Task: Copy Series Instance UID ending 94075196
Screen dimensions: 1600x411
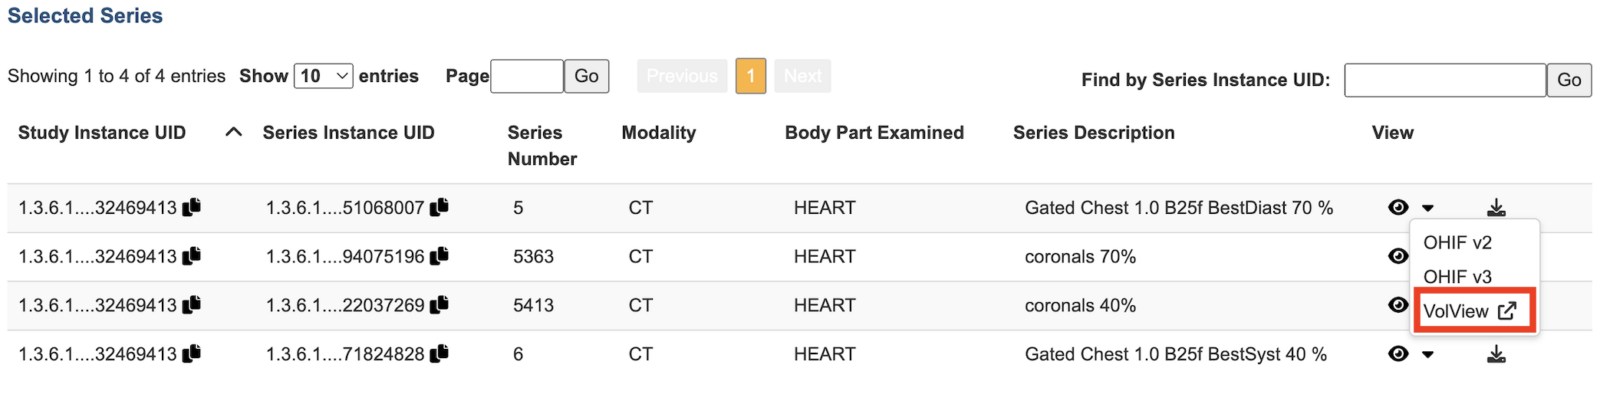Action: tap(439, 256)
